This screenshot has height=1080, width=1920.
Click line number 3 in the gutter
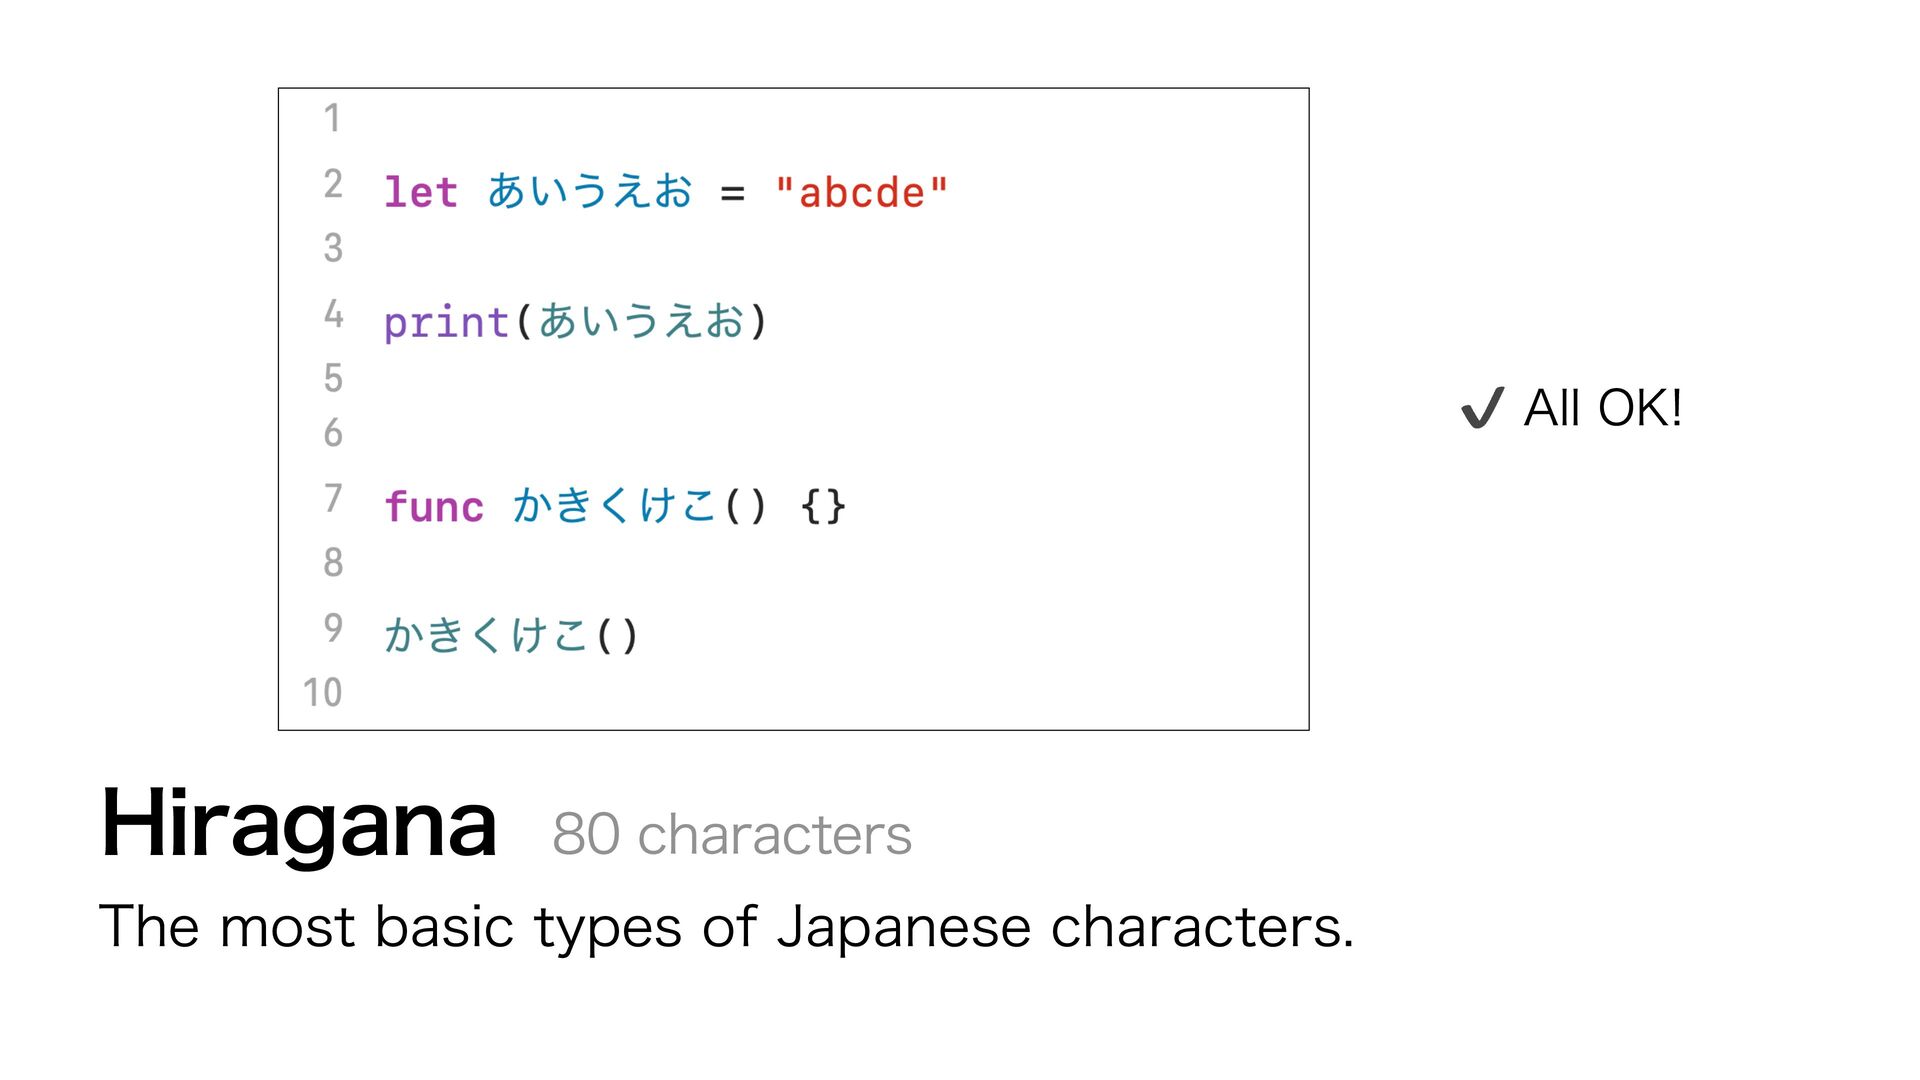tap(333, 248)
